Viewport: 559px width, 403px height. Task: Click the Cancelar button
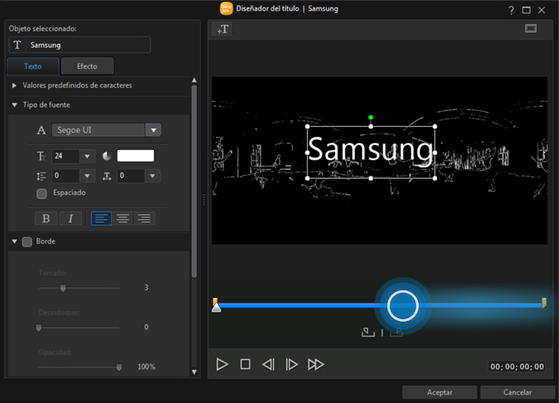(517, 392)
